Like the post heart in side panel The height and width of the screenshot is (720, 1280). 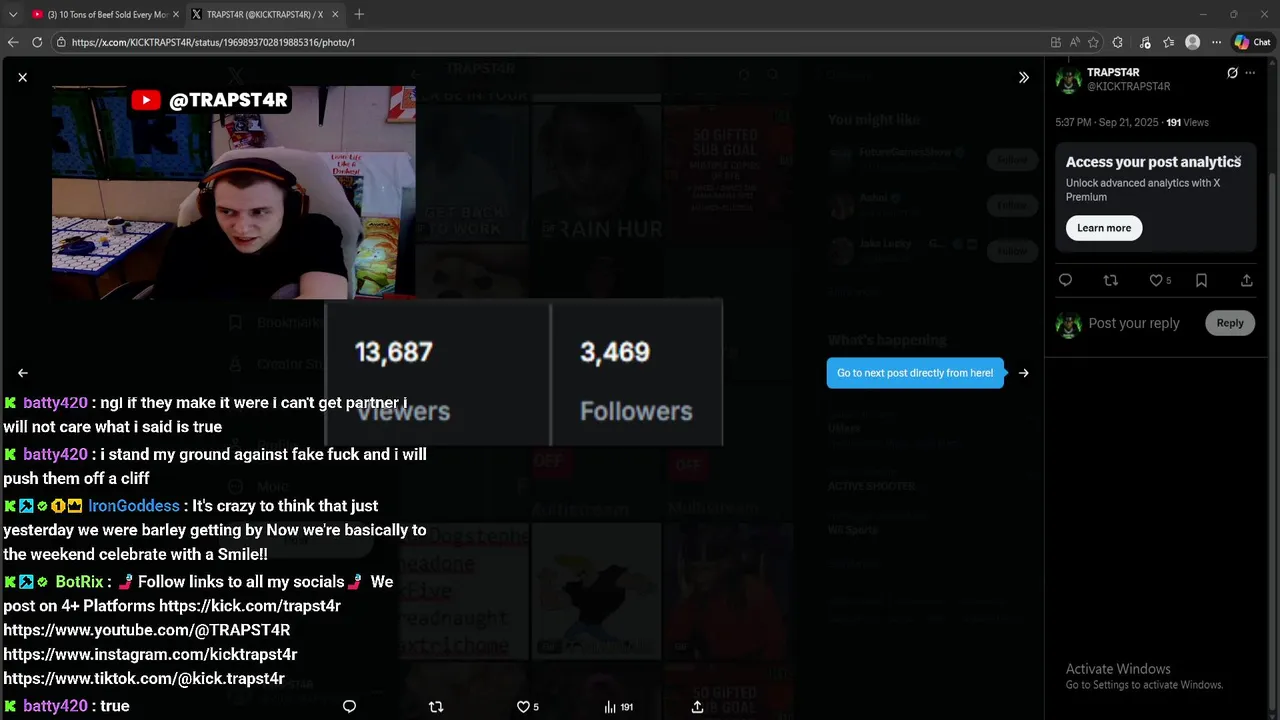[1156, 280]
